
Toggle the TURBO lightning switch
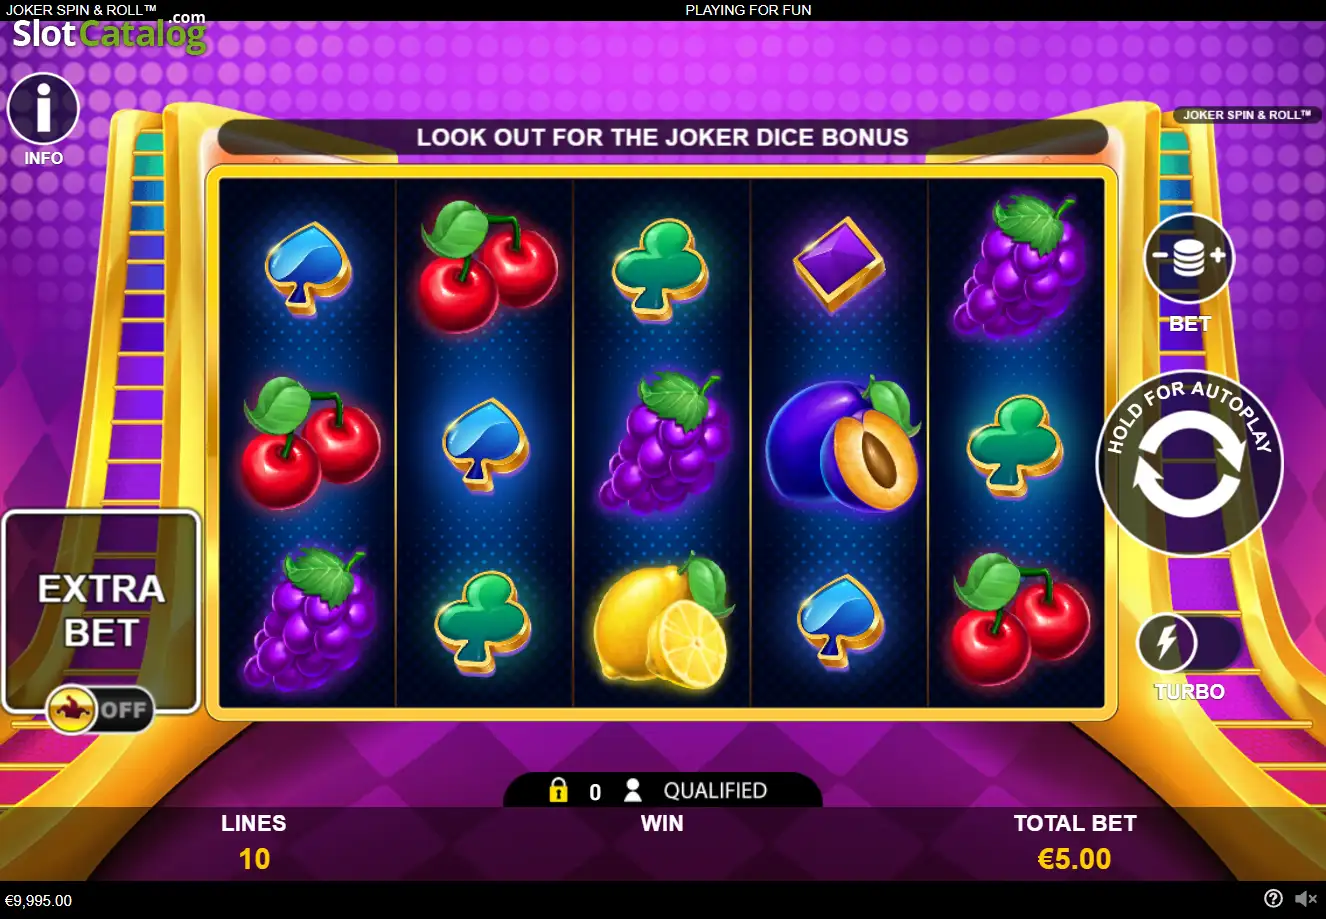pos(1188,643)
